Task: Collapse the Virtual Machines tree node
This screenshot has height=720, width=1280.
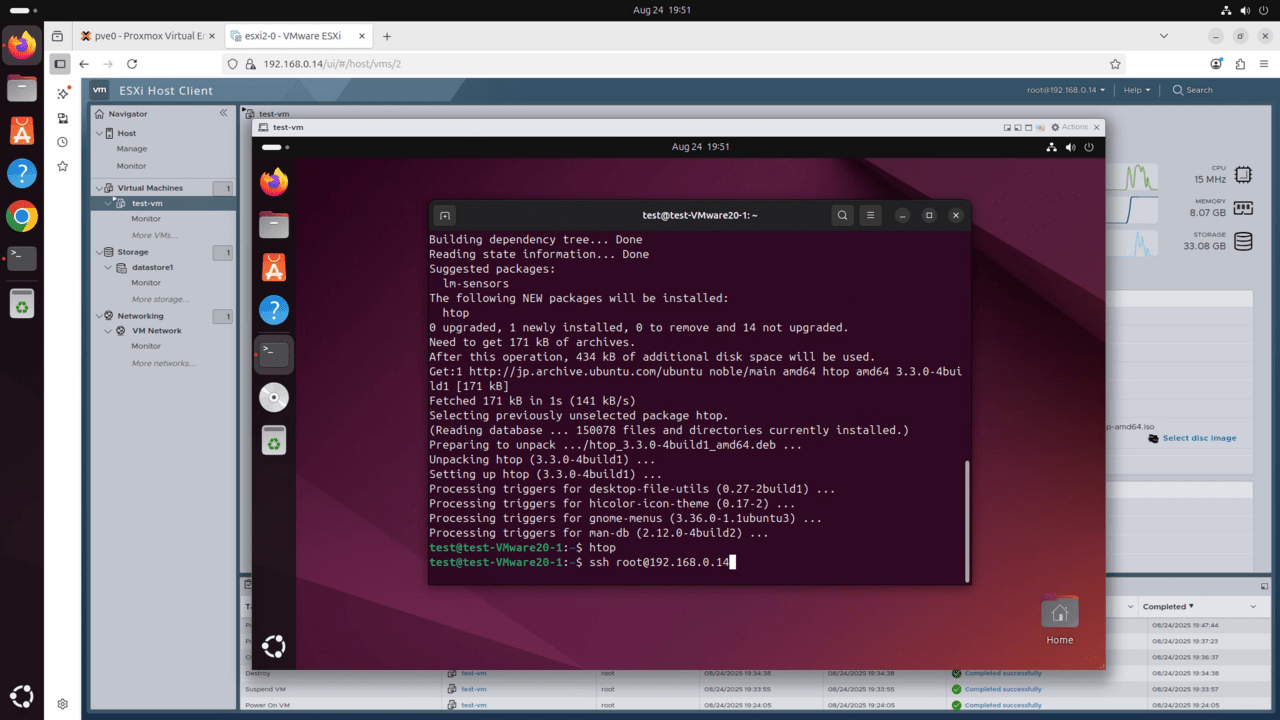Action: (99, 188)
